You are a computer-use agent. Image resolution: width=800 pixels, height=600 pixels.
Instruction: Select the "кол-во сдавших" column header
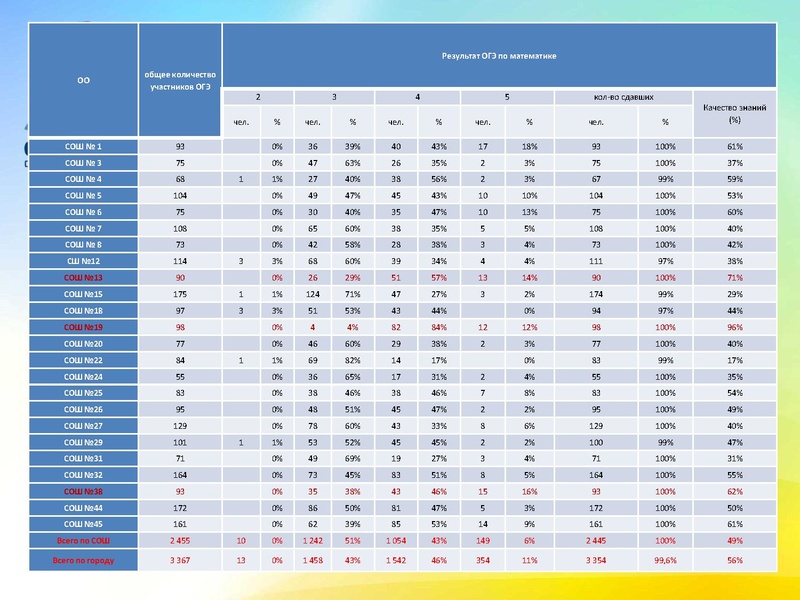point(624,97)
